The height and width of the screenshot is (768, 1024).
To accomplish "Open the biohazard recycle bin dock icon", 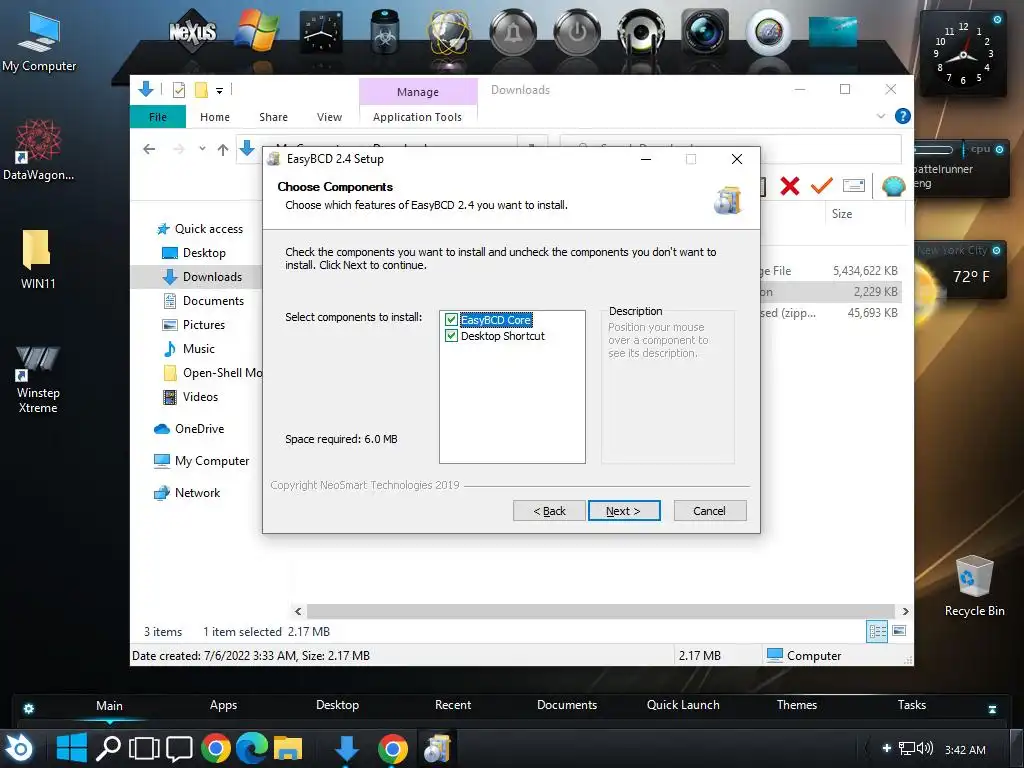I will tap(385, 31).
